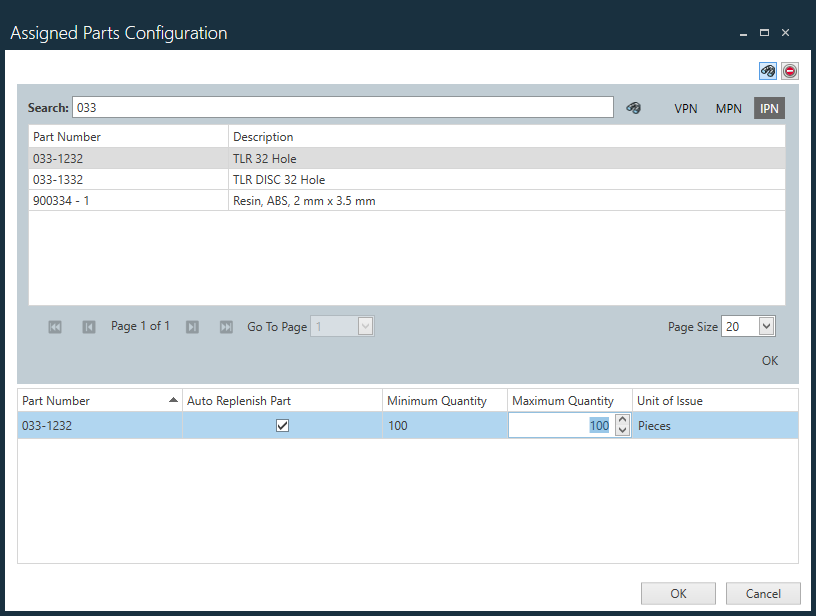Confirm the dialog with OK button

(678, 593)
